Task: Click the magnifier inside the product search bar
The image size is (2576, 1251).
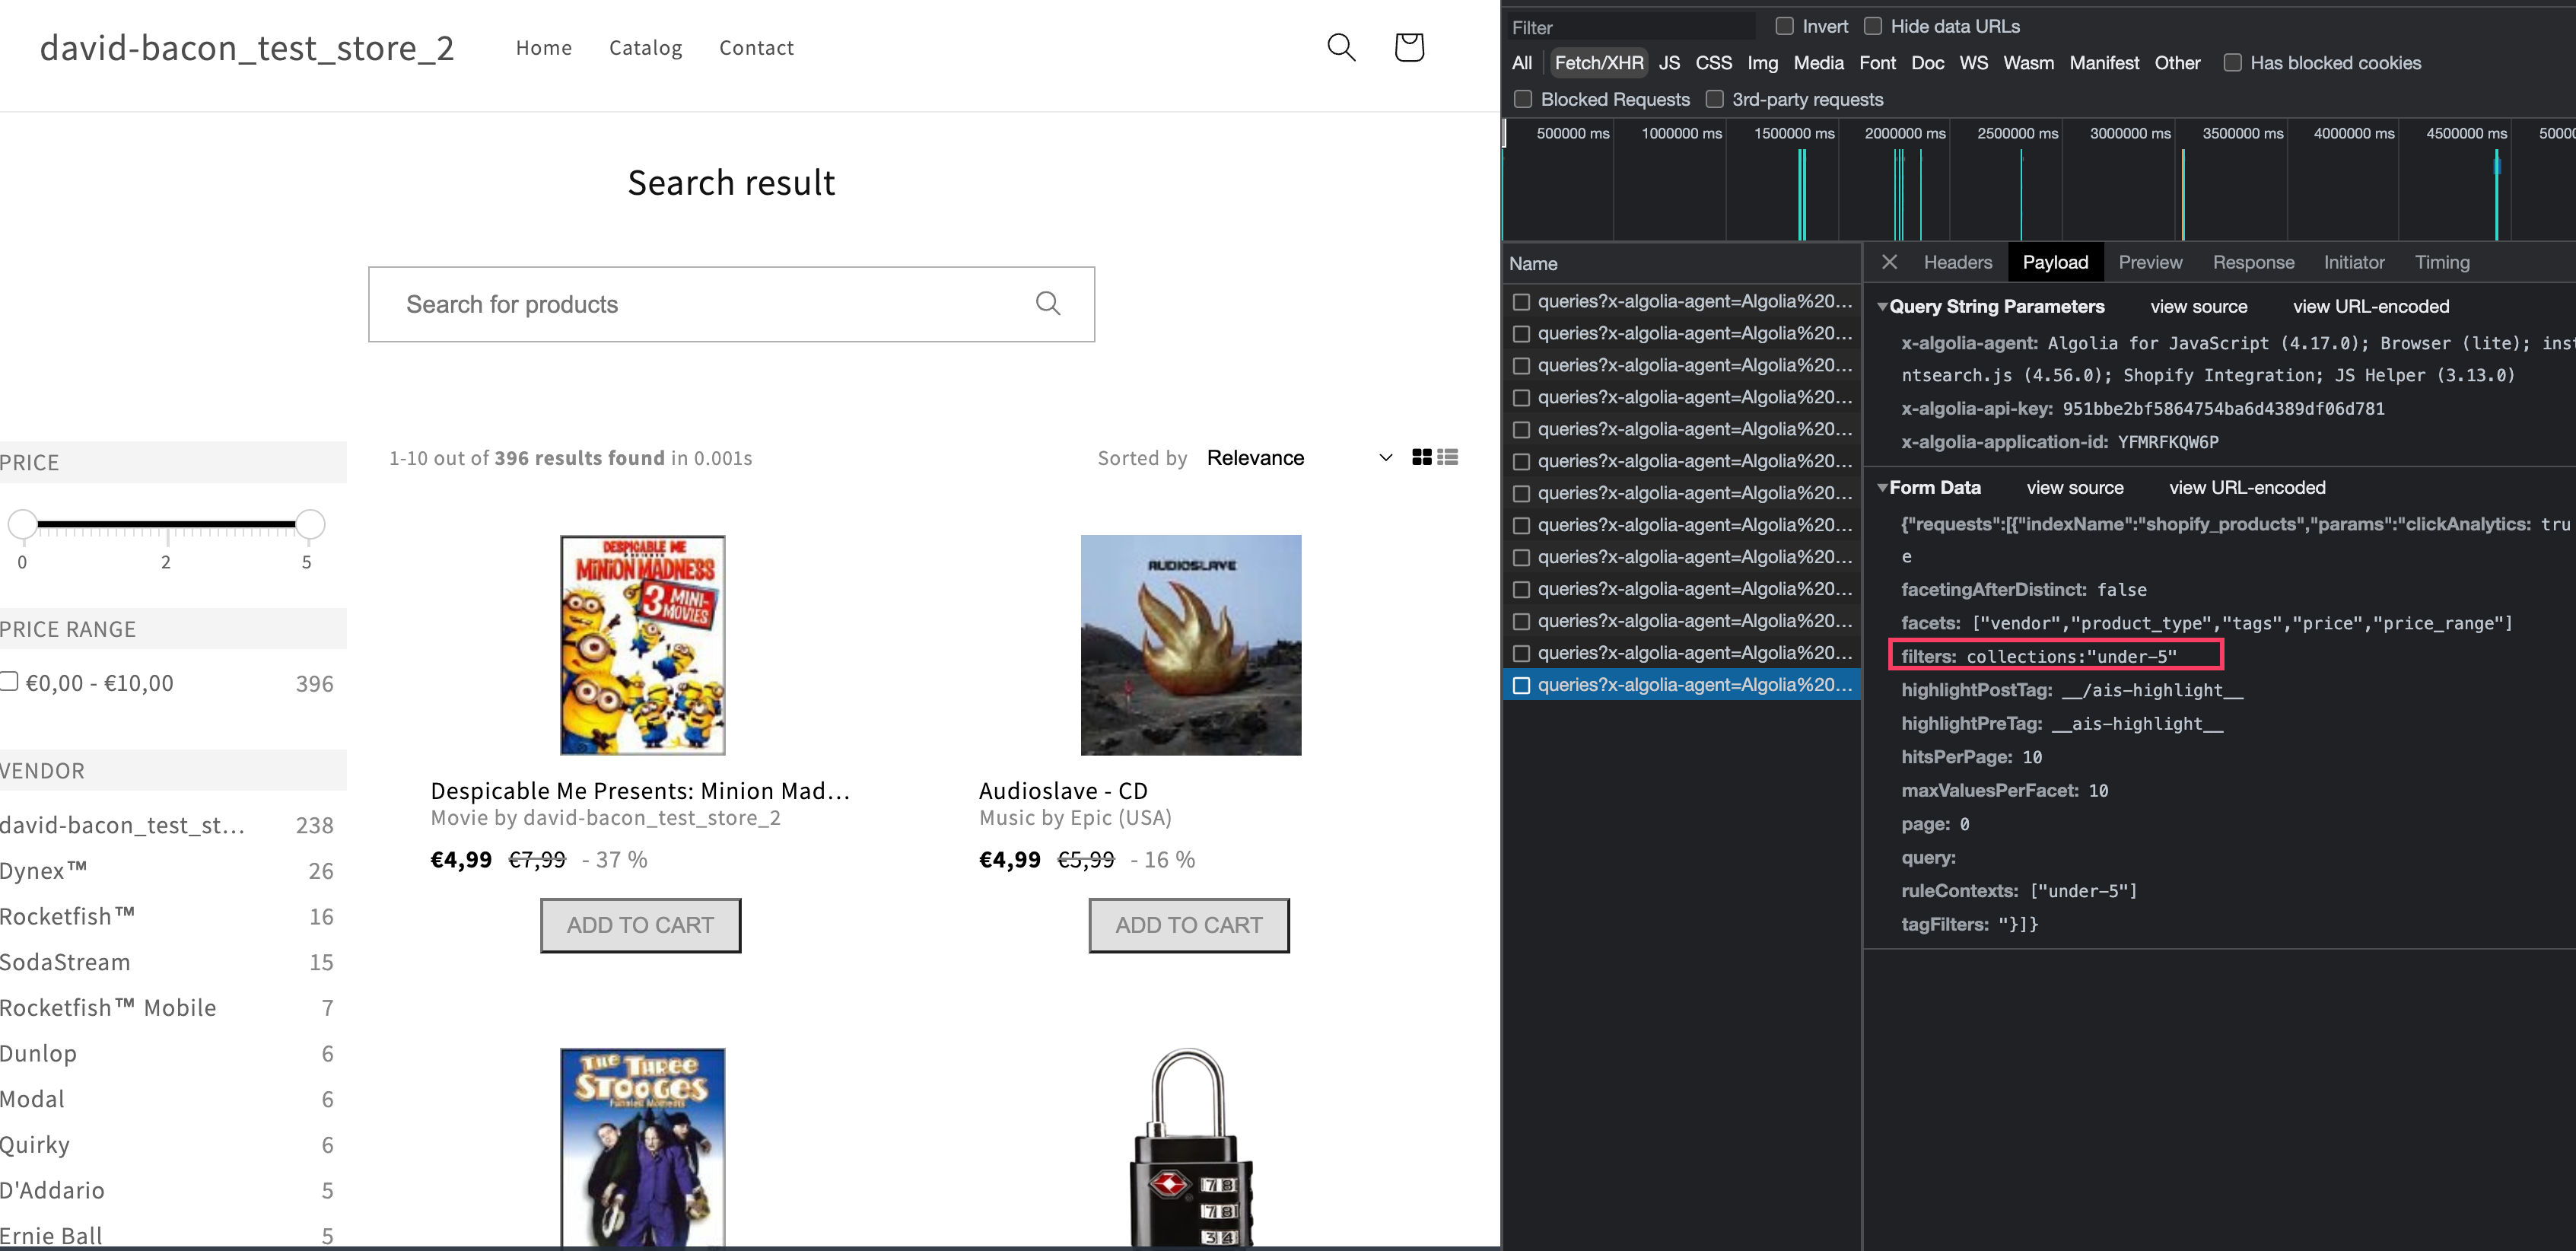Action: [1048, 304]
